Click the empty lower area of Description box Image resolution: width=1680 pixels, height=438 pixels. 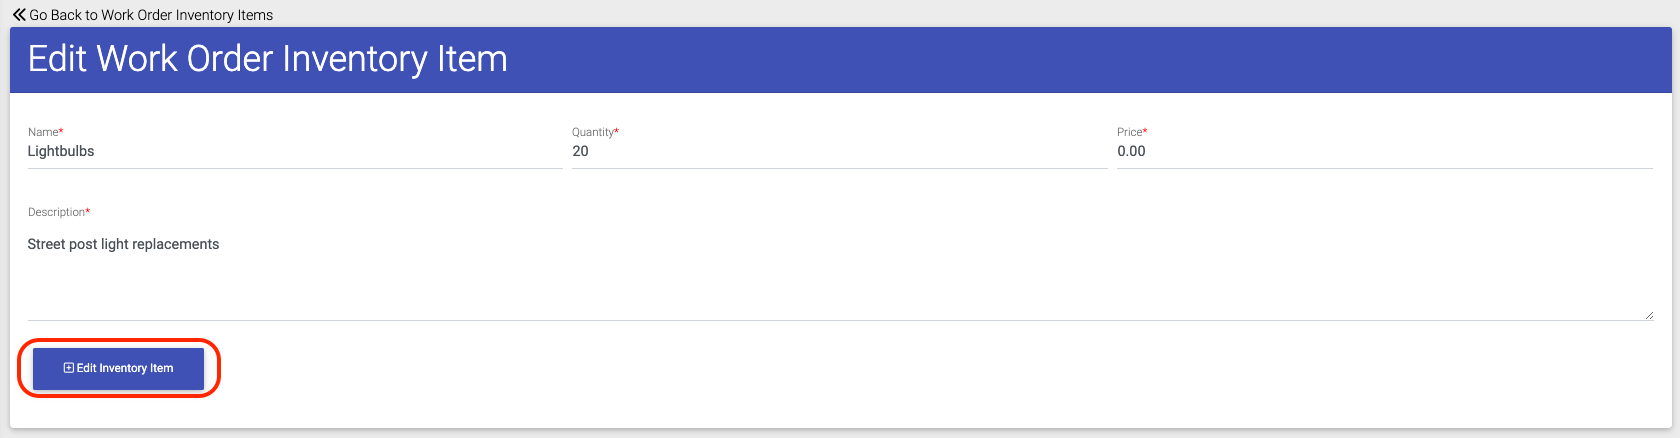[840, 292]
